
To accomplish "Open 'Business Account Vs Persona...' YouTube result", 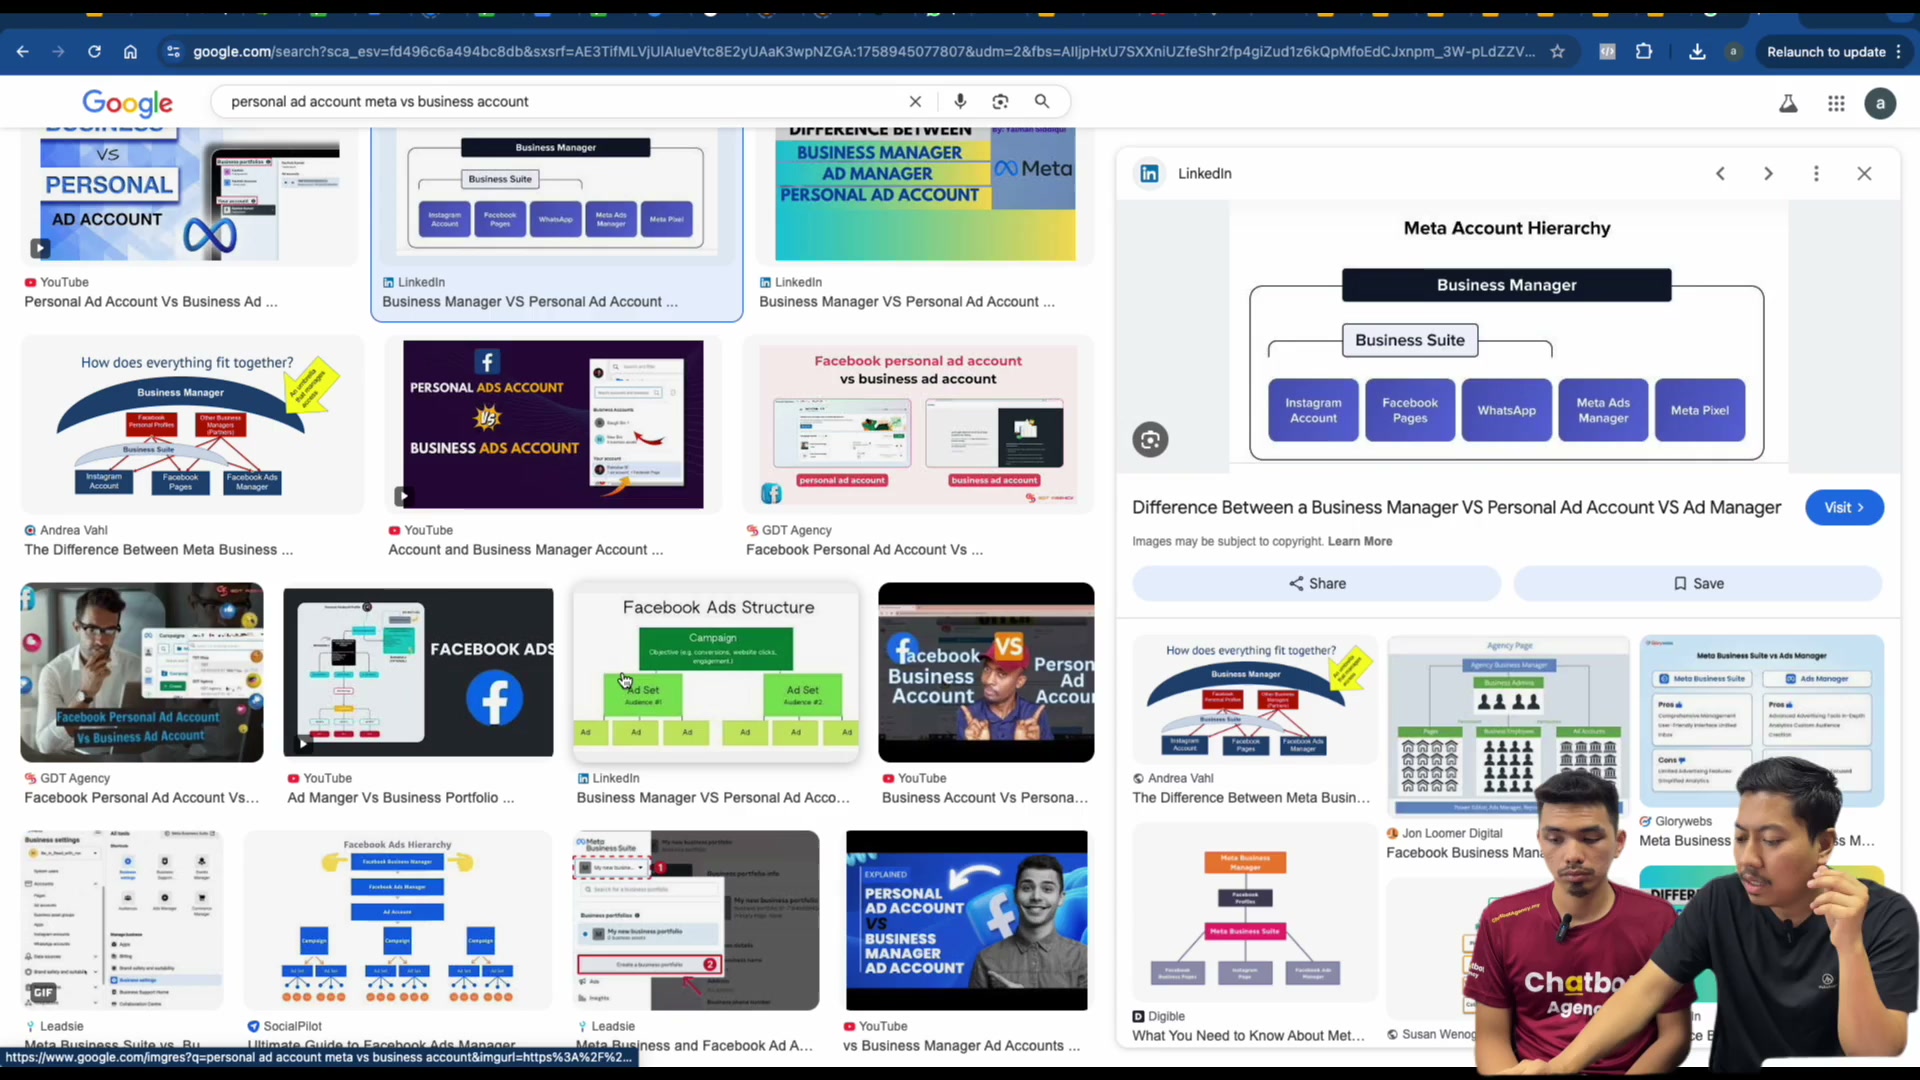I will point(986,672).
